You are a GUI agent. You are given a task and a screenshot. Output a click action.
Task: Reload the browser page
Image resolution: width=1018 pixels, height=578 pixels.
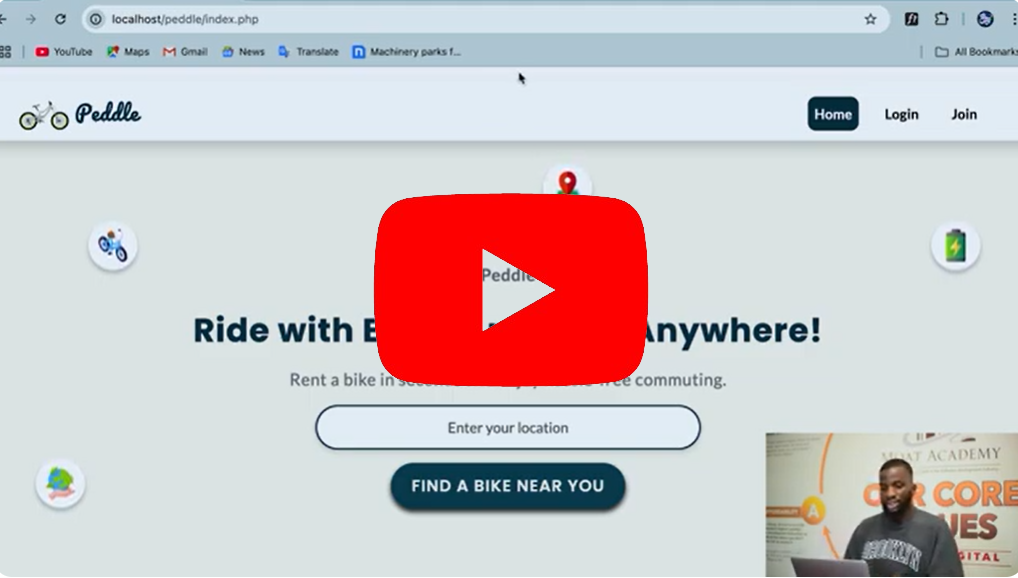[x=60, y=19]
